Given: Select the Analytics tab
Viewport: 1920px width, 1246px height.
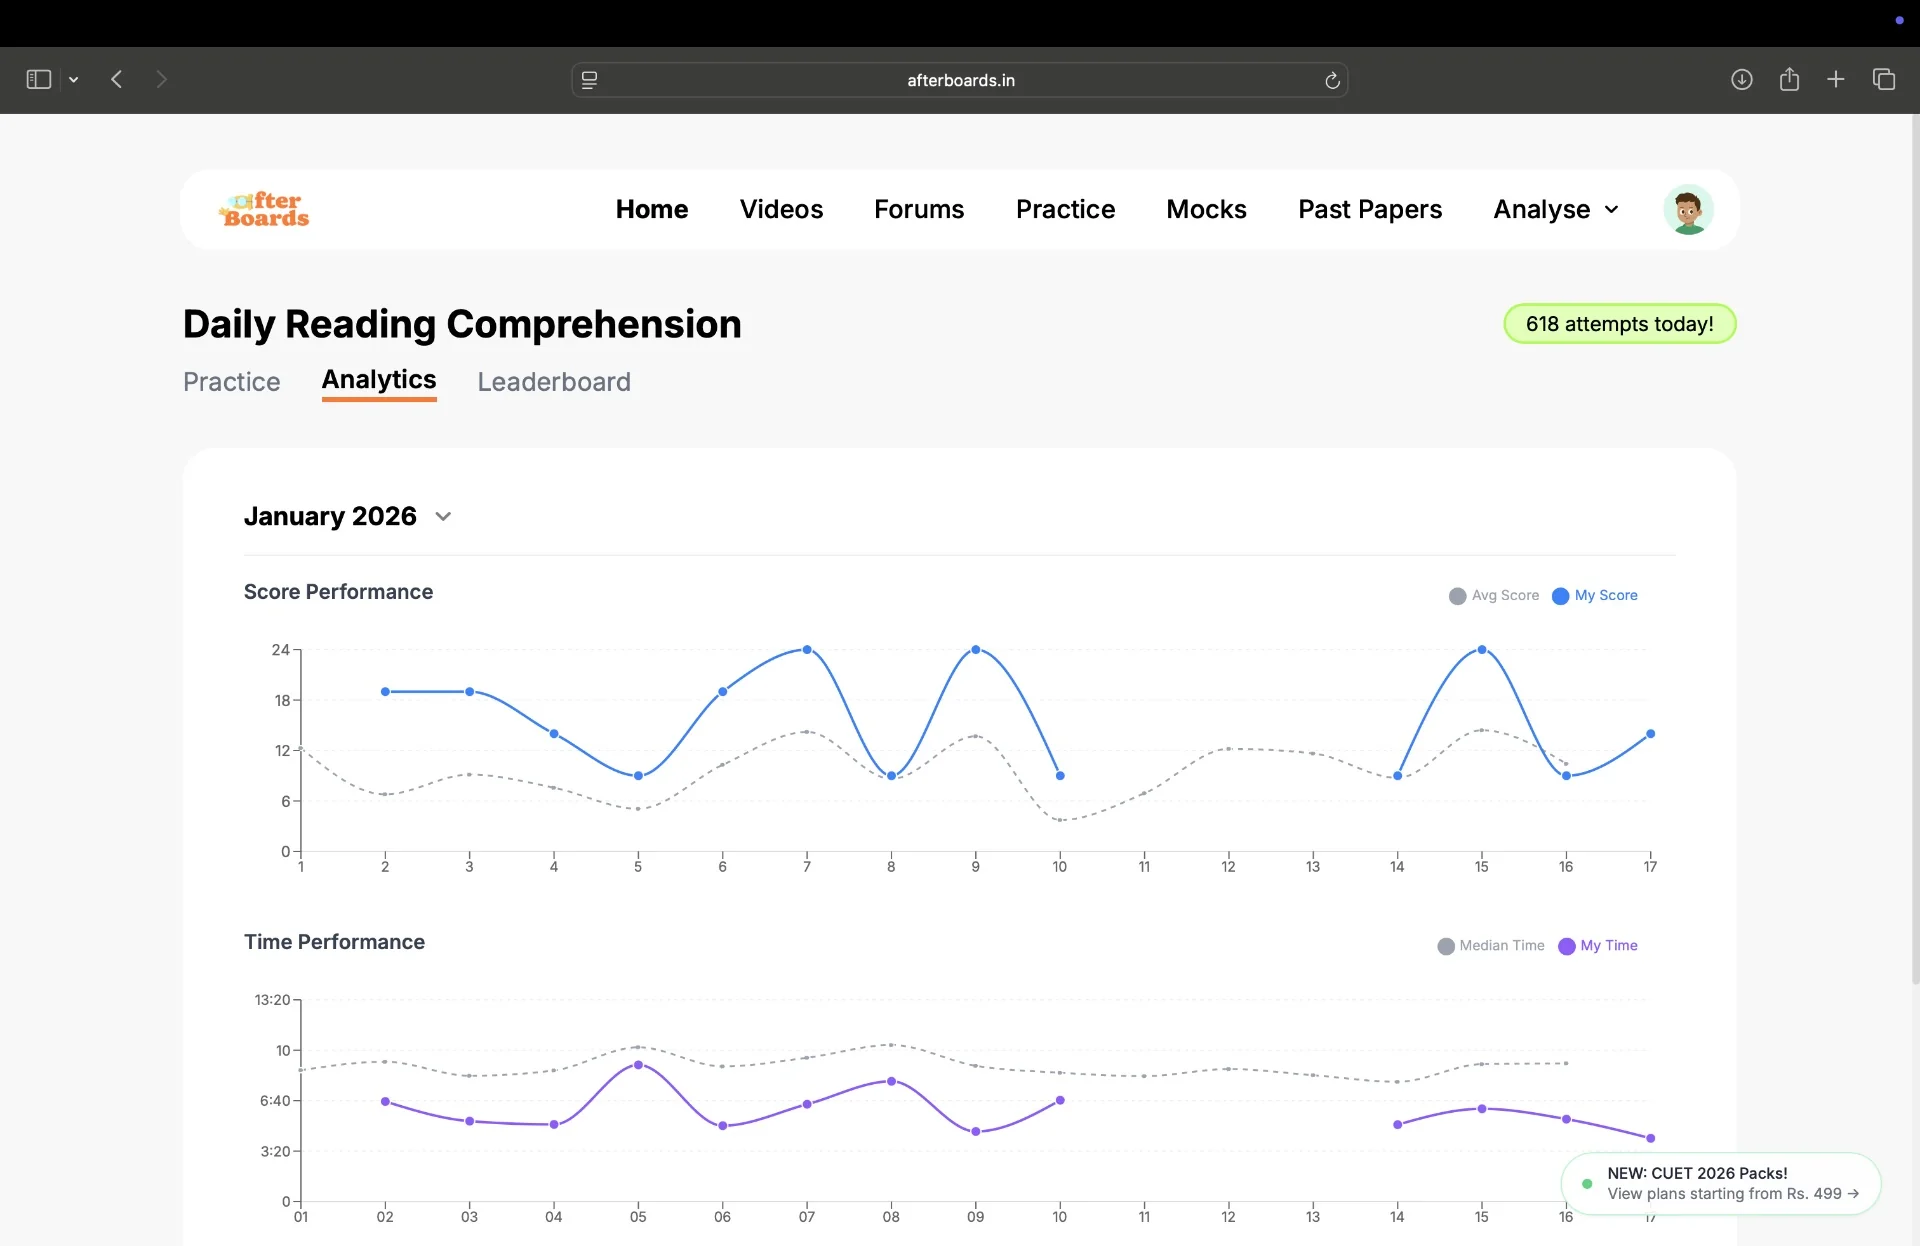Looking at the screenshot, I should click(x=379, y=380).
